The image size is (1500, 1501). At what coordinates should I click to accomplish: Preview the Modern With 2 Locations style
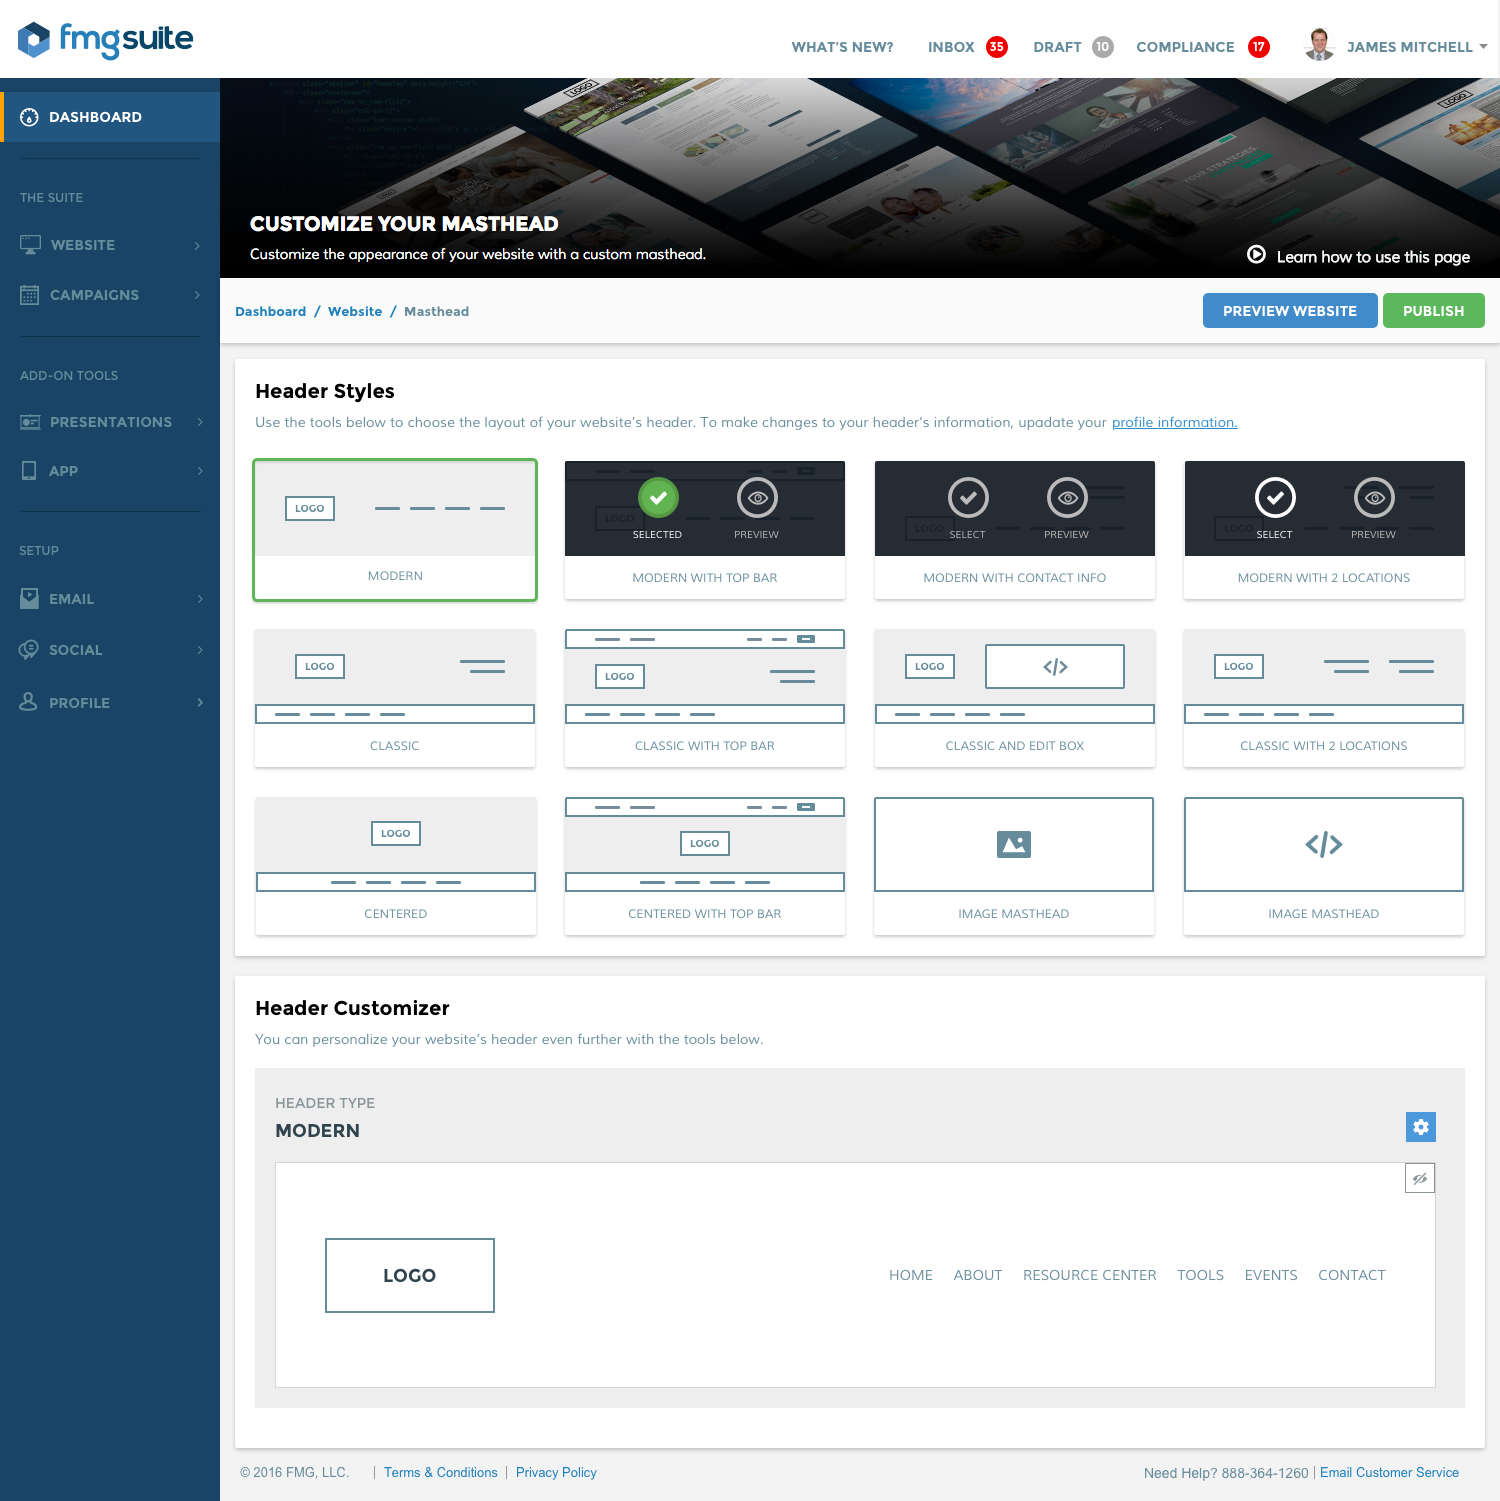coord(1374,498)
